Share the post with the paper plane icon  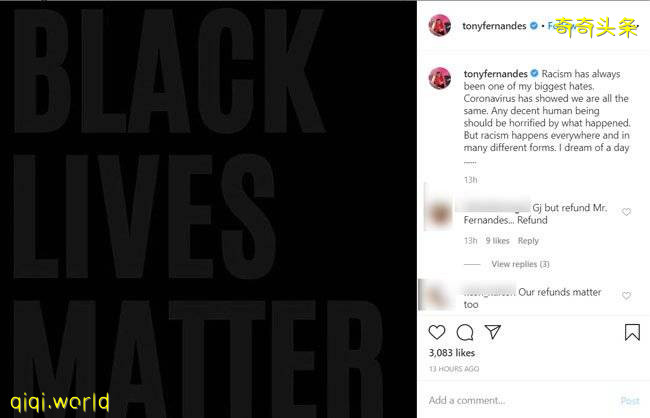(493, 332)
